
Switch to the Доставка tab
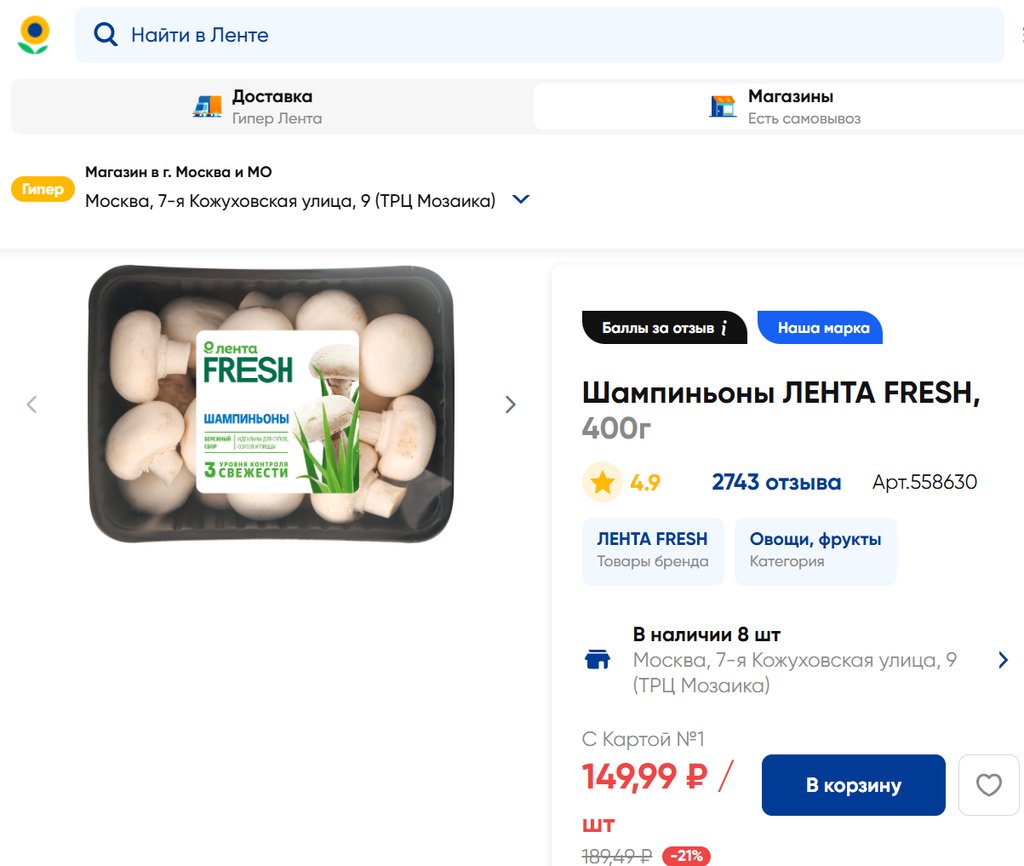(x=272, y=106)
